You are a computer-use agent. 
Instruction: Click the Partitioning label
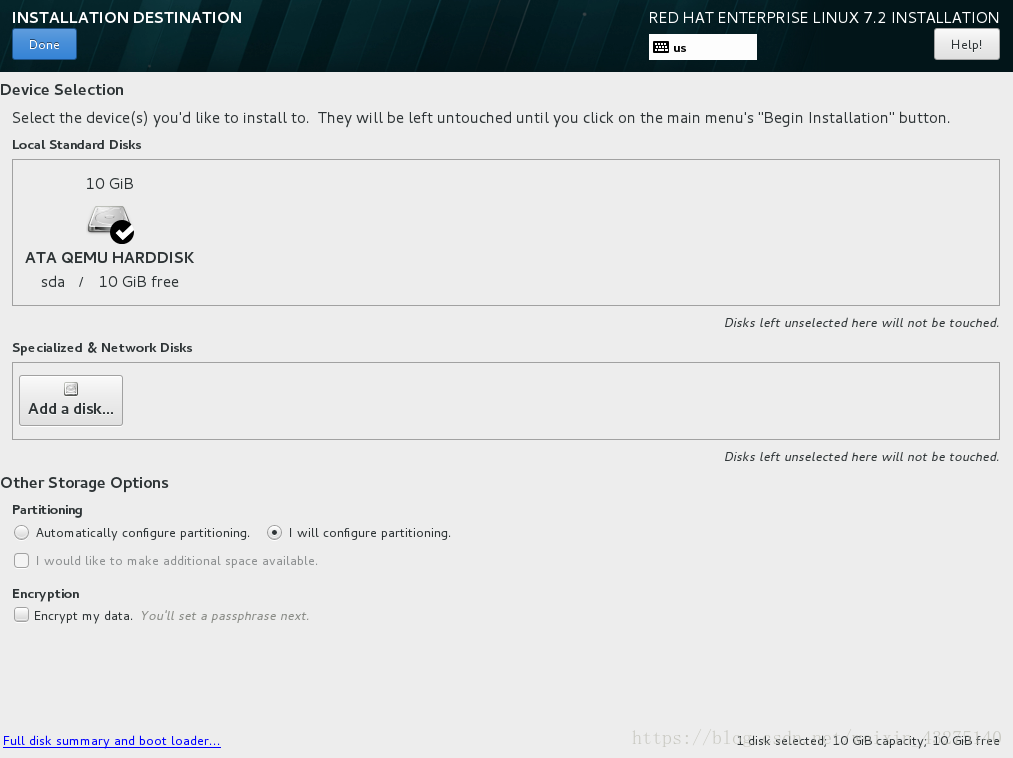tap(47, 510)
